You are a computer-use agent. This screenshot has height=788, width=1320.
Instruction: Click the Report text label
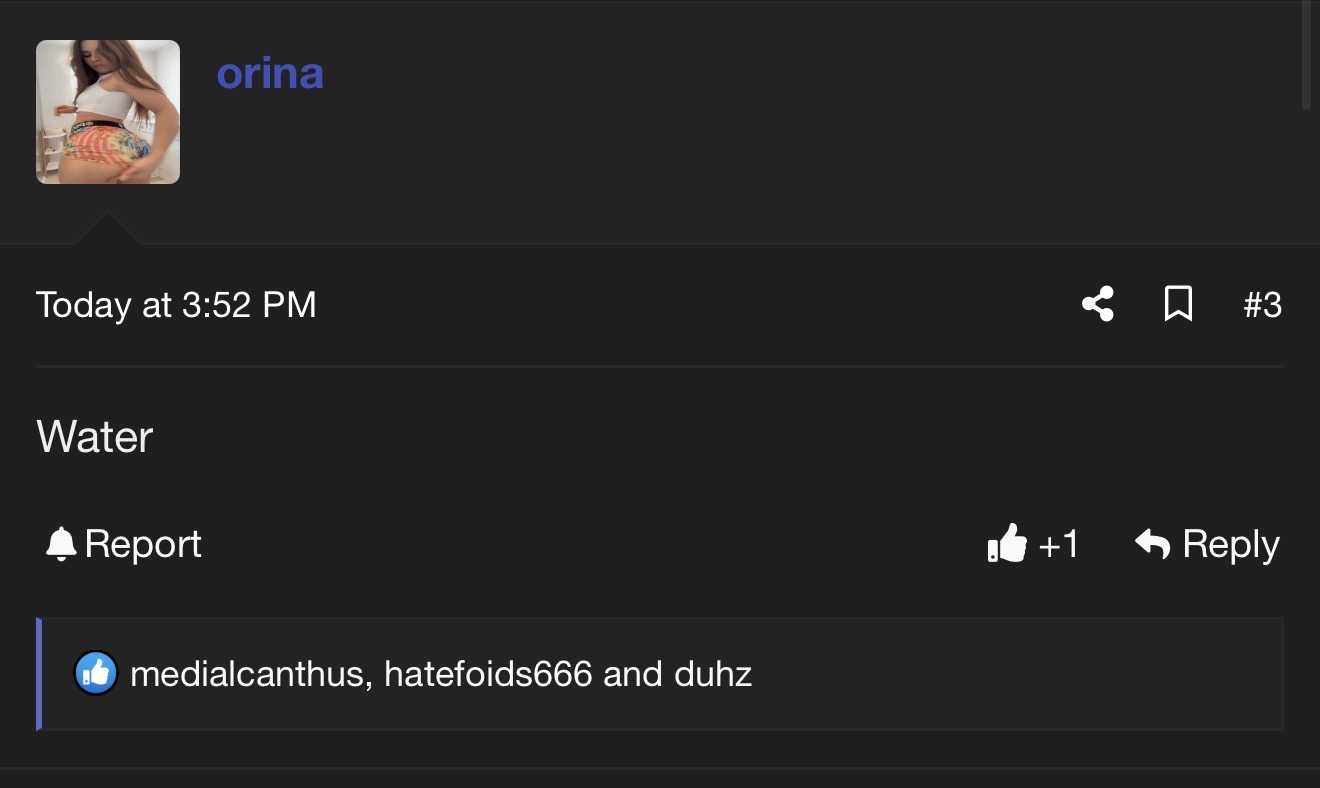[143, 544]
